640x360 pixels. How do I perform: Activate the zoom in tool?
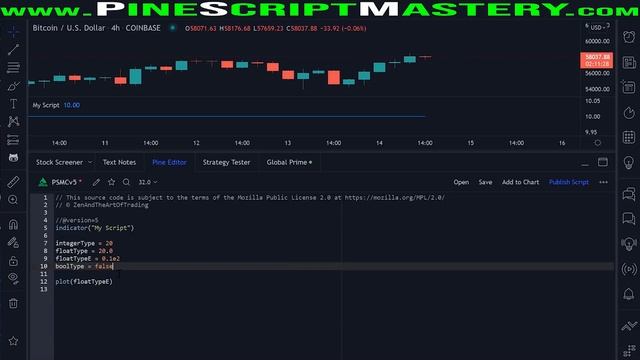[x=13, y=200]
